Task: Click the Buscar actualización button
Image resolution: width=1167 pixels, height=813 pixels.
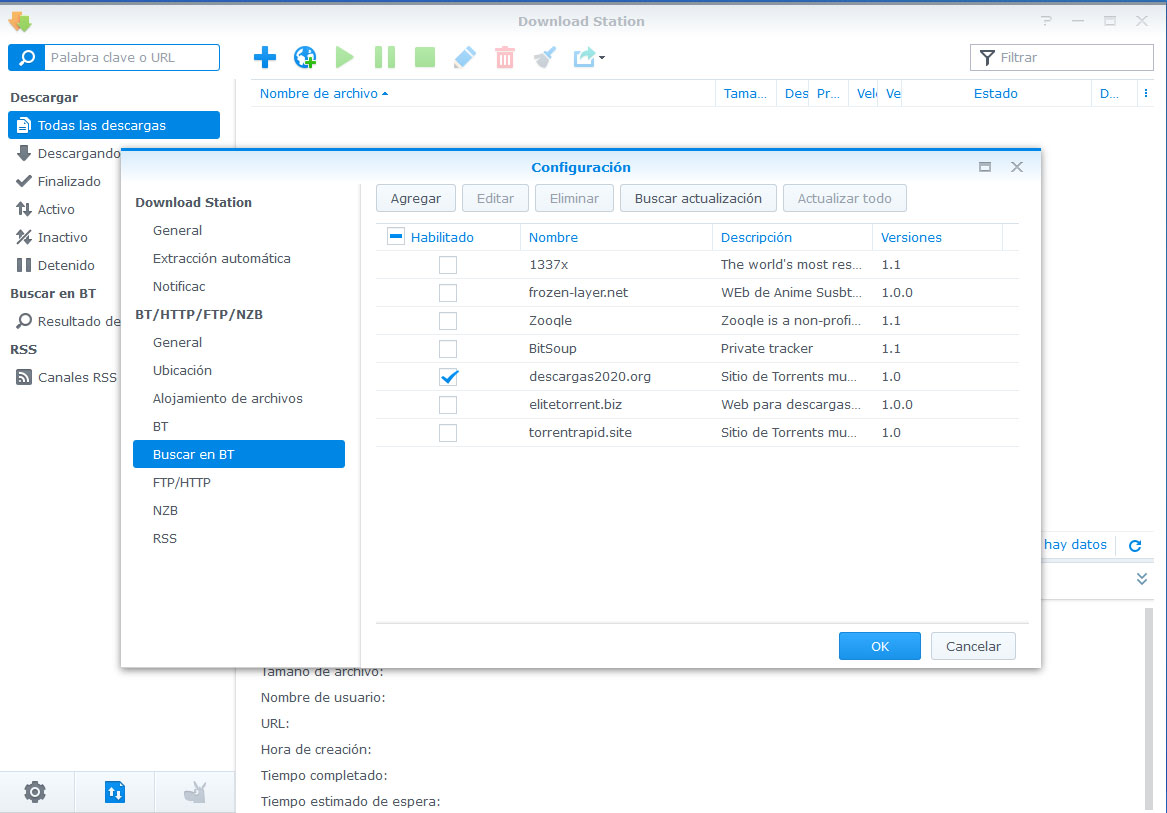Action: tap(698, 198)
